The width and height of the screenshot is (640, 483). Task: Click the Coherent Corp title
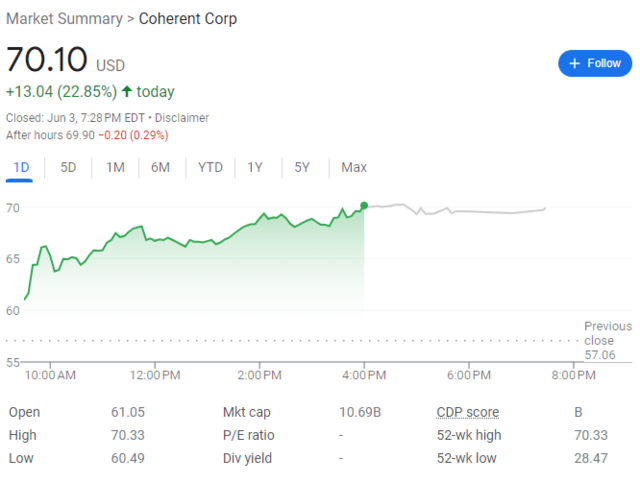pos(188,19)
